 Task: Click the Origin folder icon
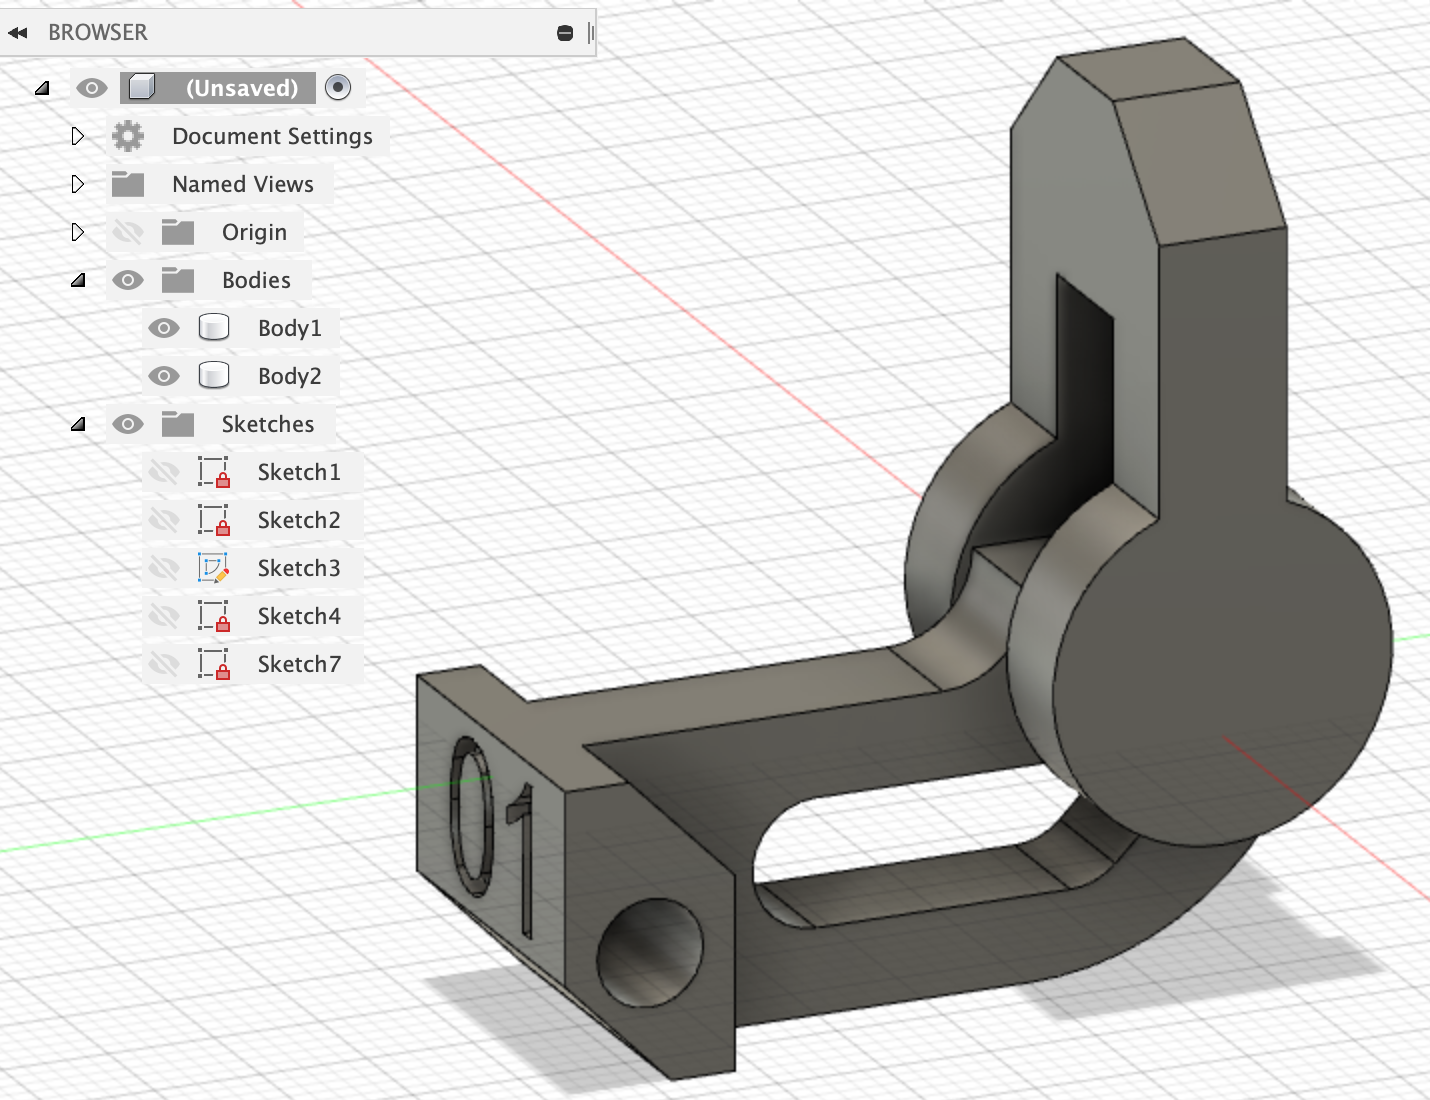[178, 232]
